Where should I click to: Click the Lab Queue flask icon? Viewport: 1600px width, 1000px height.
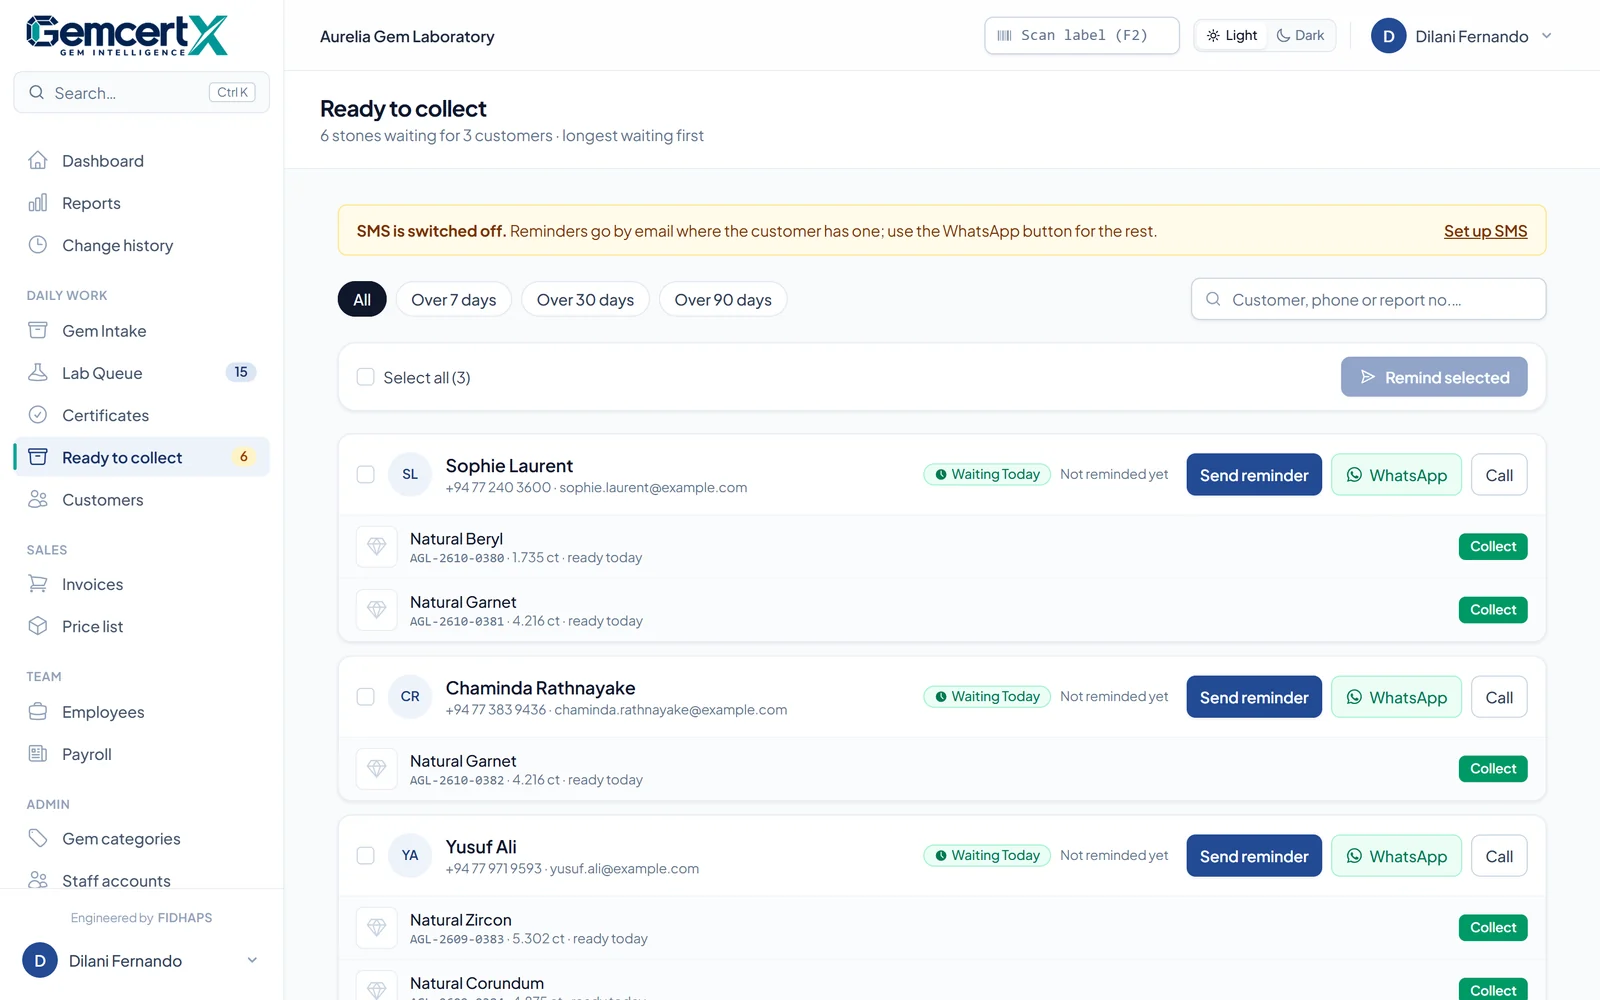(38, 372)
